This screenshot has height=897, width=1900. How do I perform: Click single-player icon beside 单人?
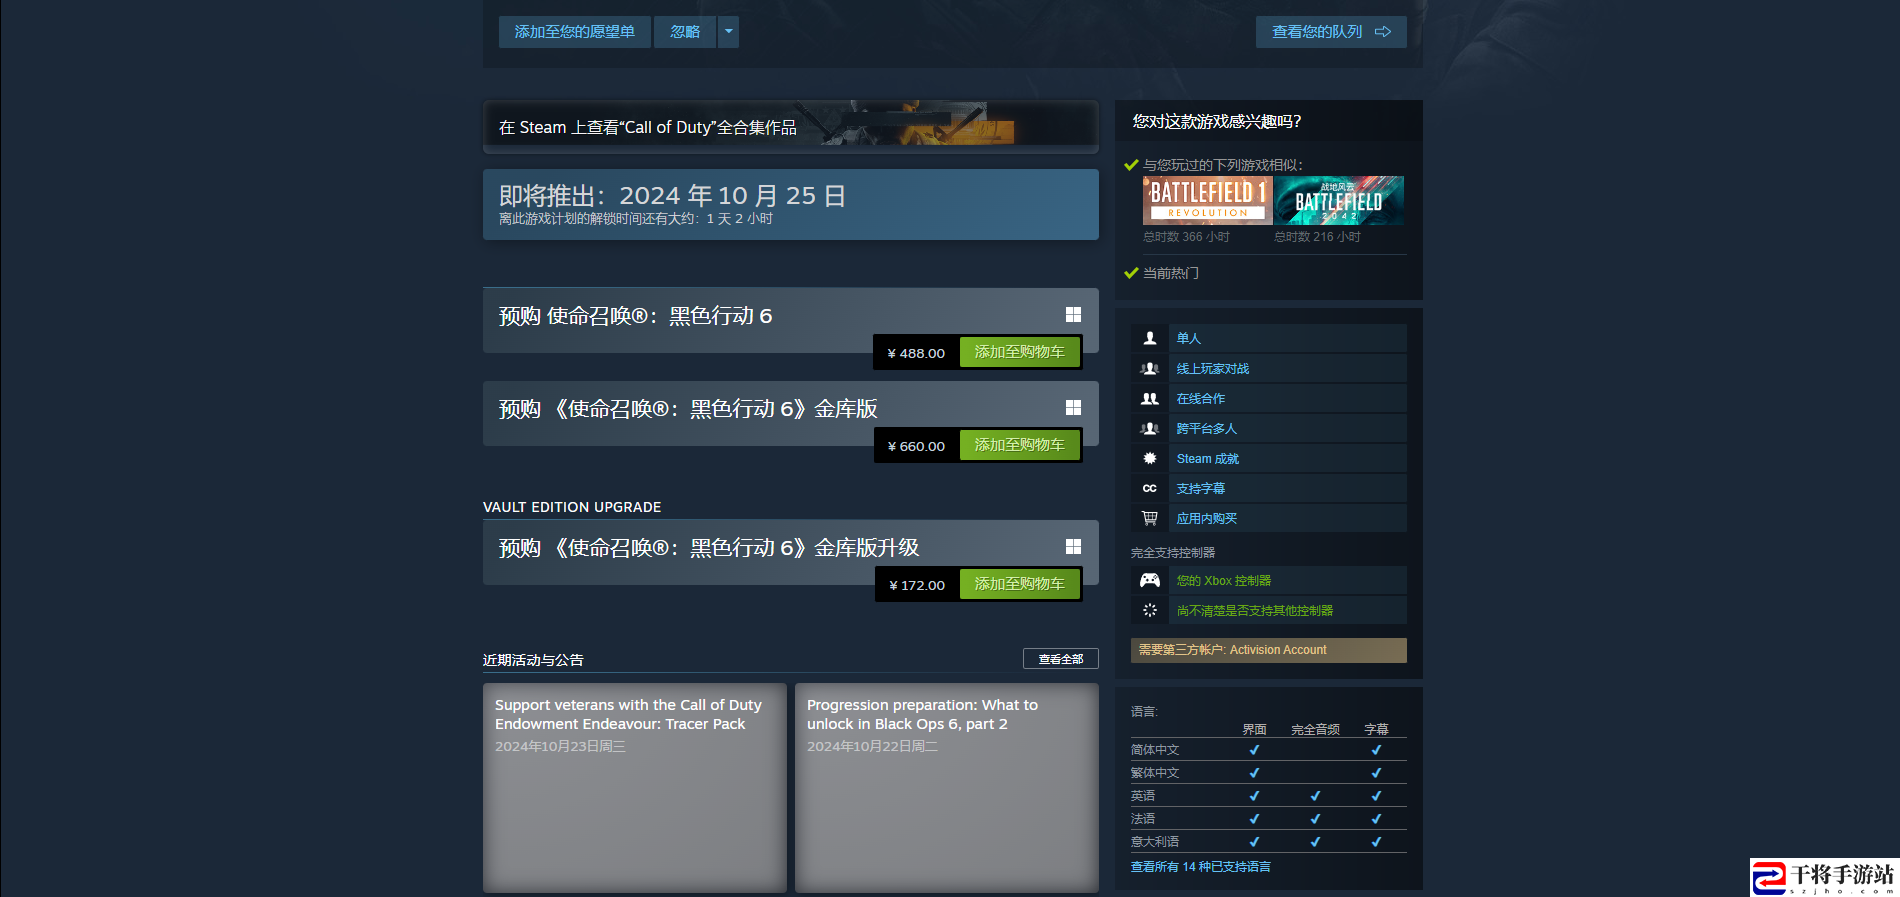coord(1150,338)
